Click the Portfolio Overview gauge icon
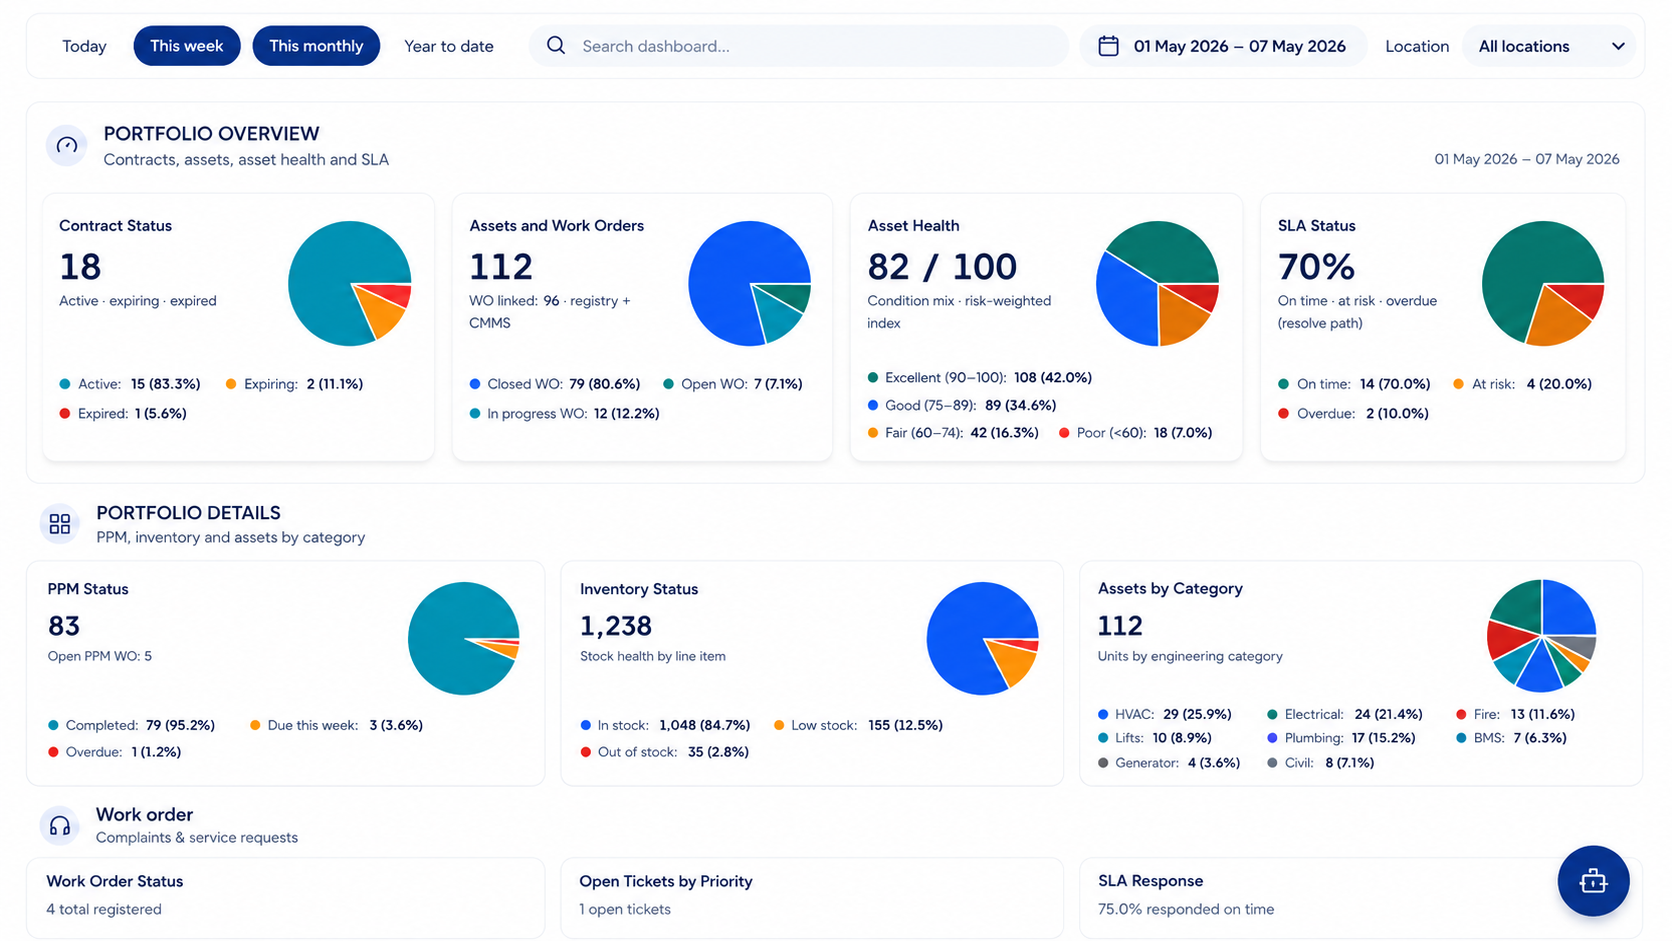The height and width of the screenshot is (941, 1672). tap(67, 146)
